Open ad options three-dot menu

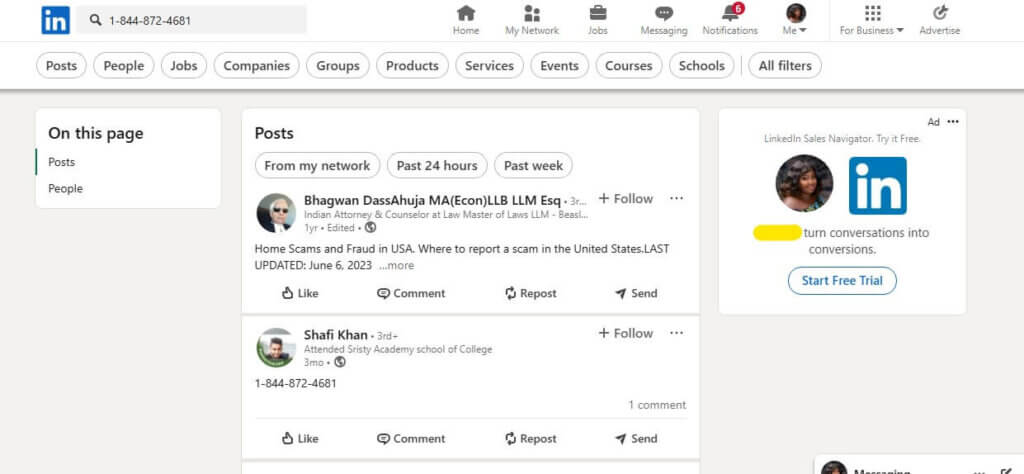[x=953, y=121]
